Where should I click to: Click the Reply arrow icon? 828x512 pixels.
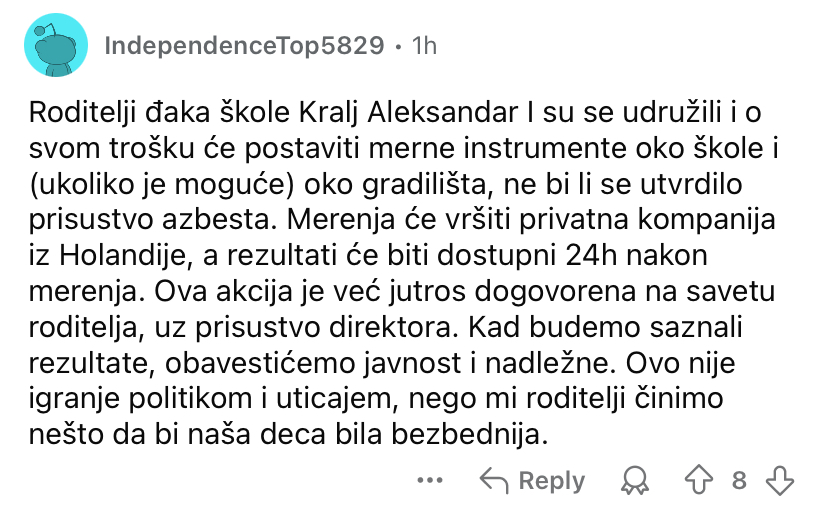tap(494, 481)
